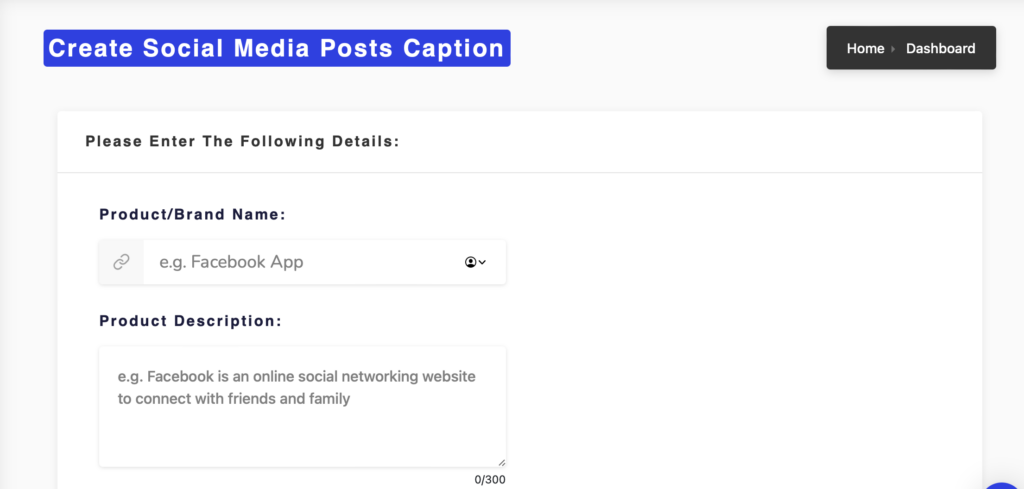Click the Please Enter The Following Details header
1024x489 pixels.
point(242,142)
